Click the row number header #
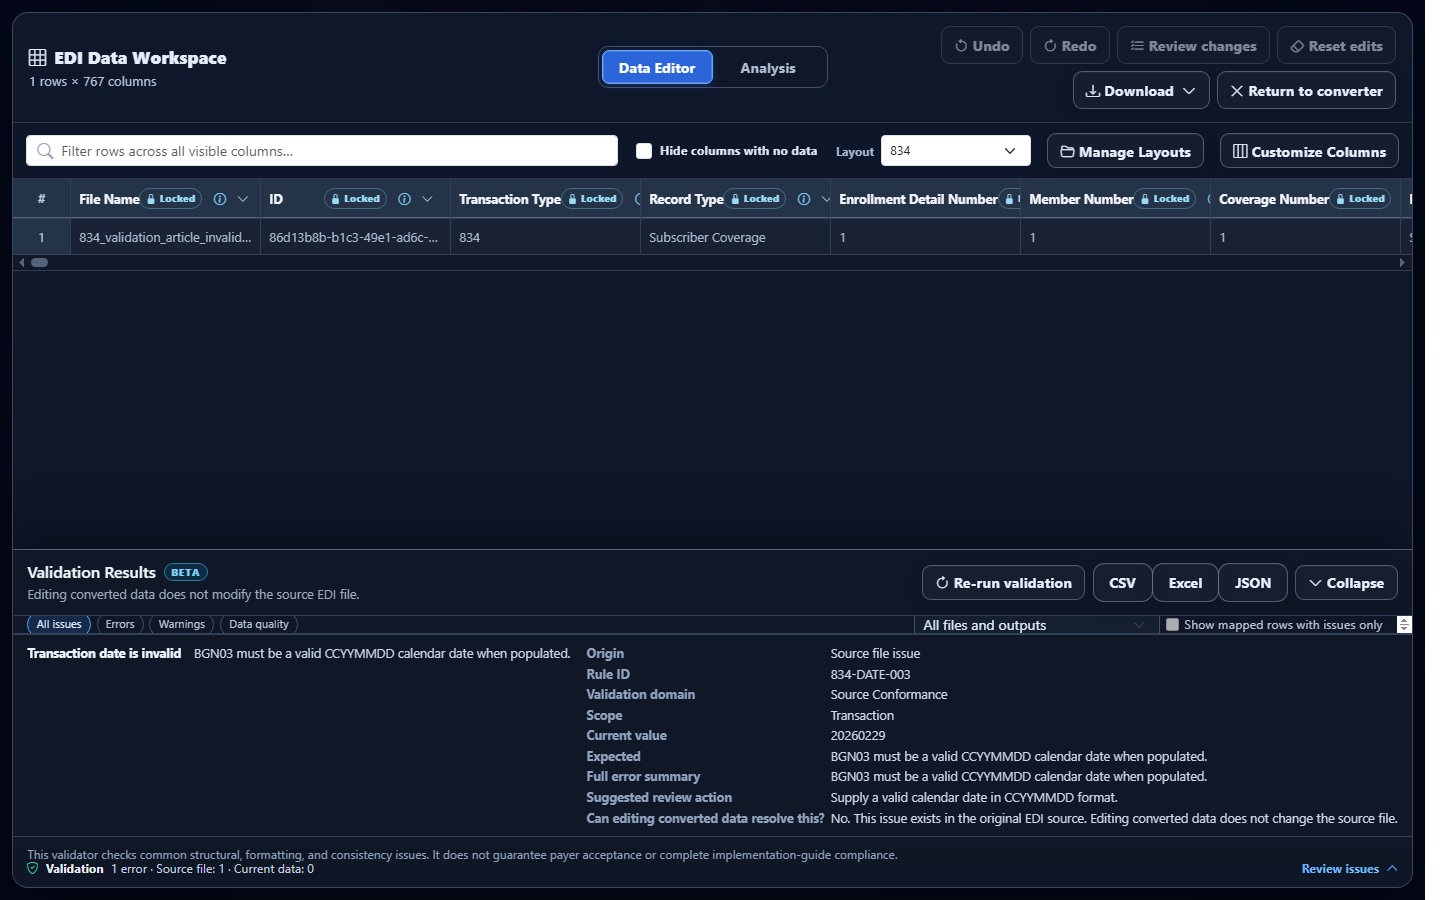1440x900 pixels. 41,199
